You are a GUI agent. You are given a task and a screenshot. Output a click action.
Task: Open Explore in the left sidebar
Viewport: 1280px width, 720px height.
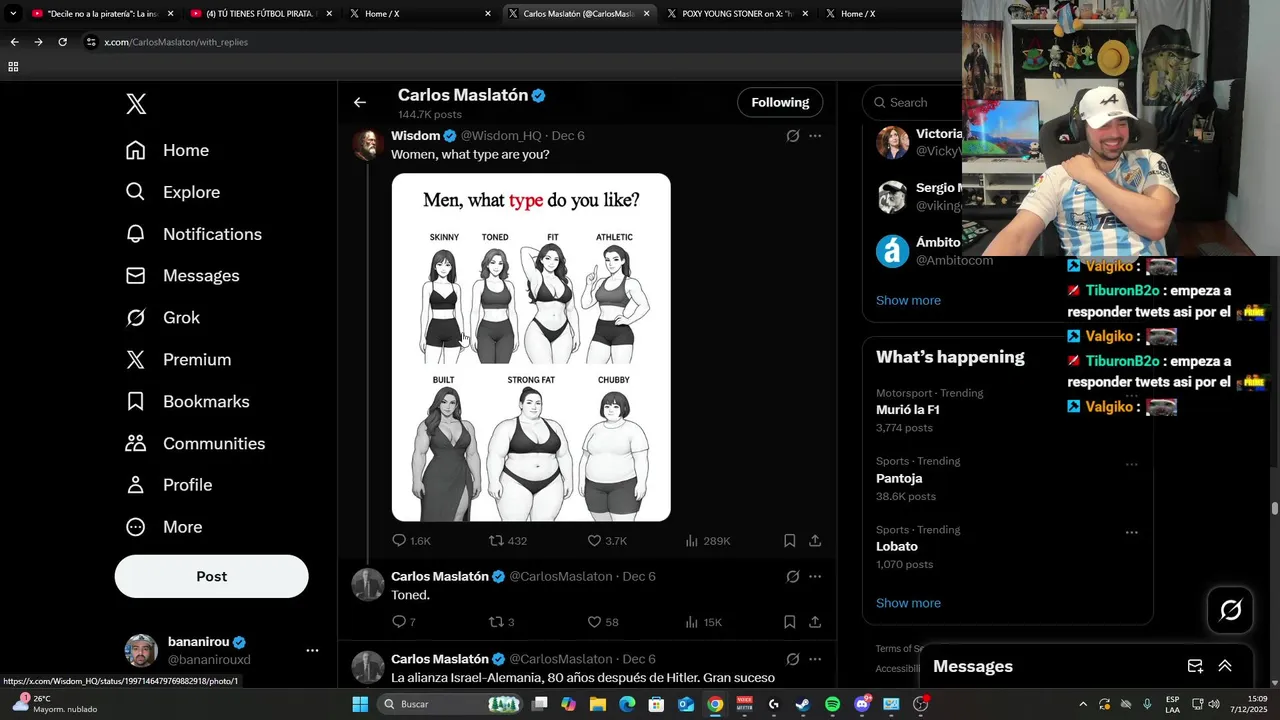pos(172,192)
